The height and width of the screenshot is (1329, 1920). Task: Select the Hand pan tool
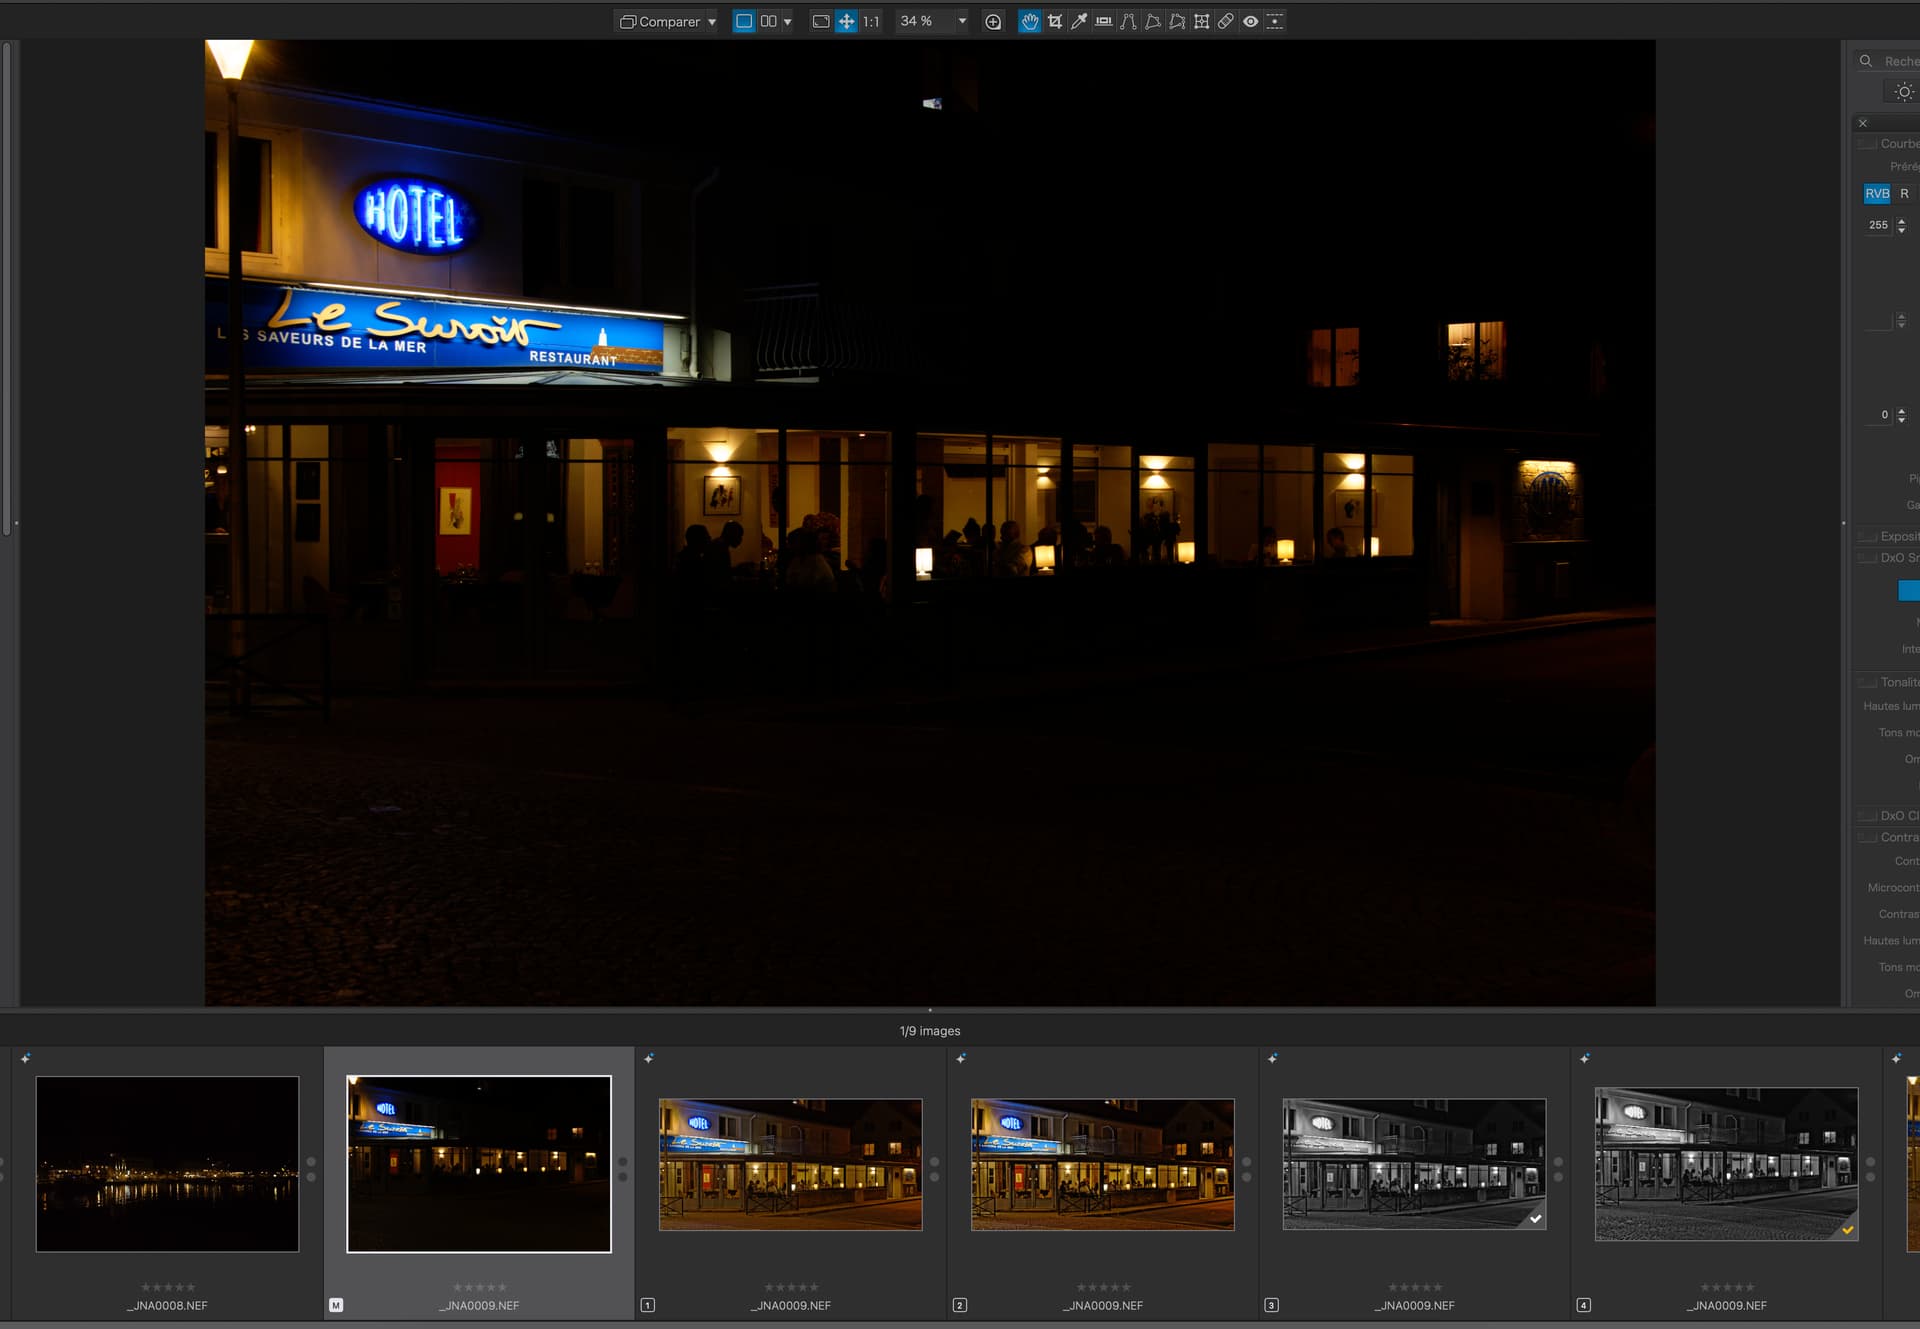coord(1029,21)
